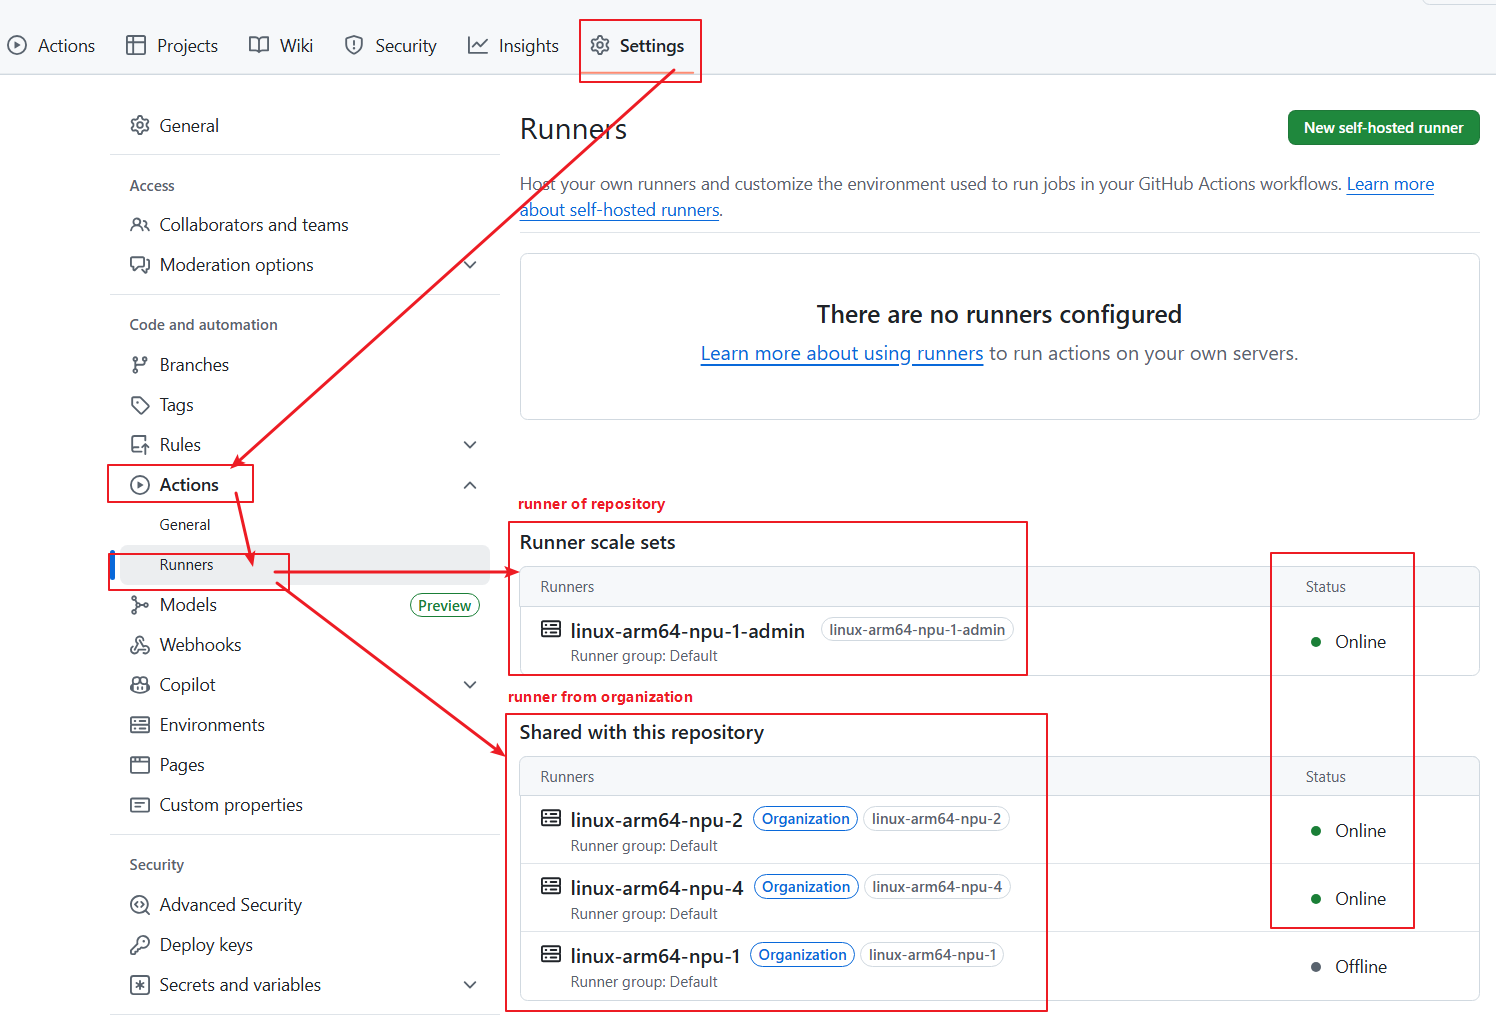Click the Custom properties icon

[140, 805]
